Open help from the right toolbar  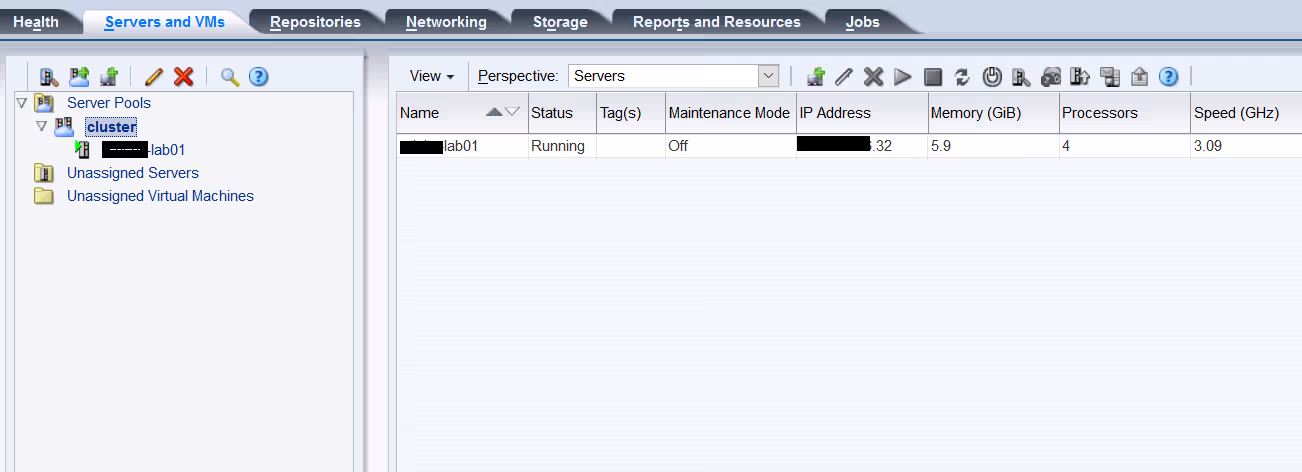[1168, 77]
